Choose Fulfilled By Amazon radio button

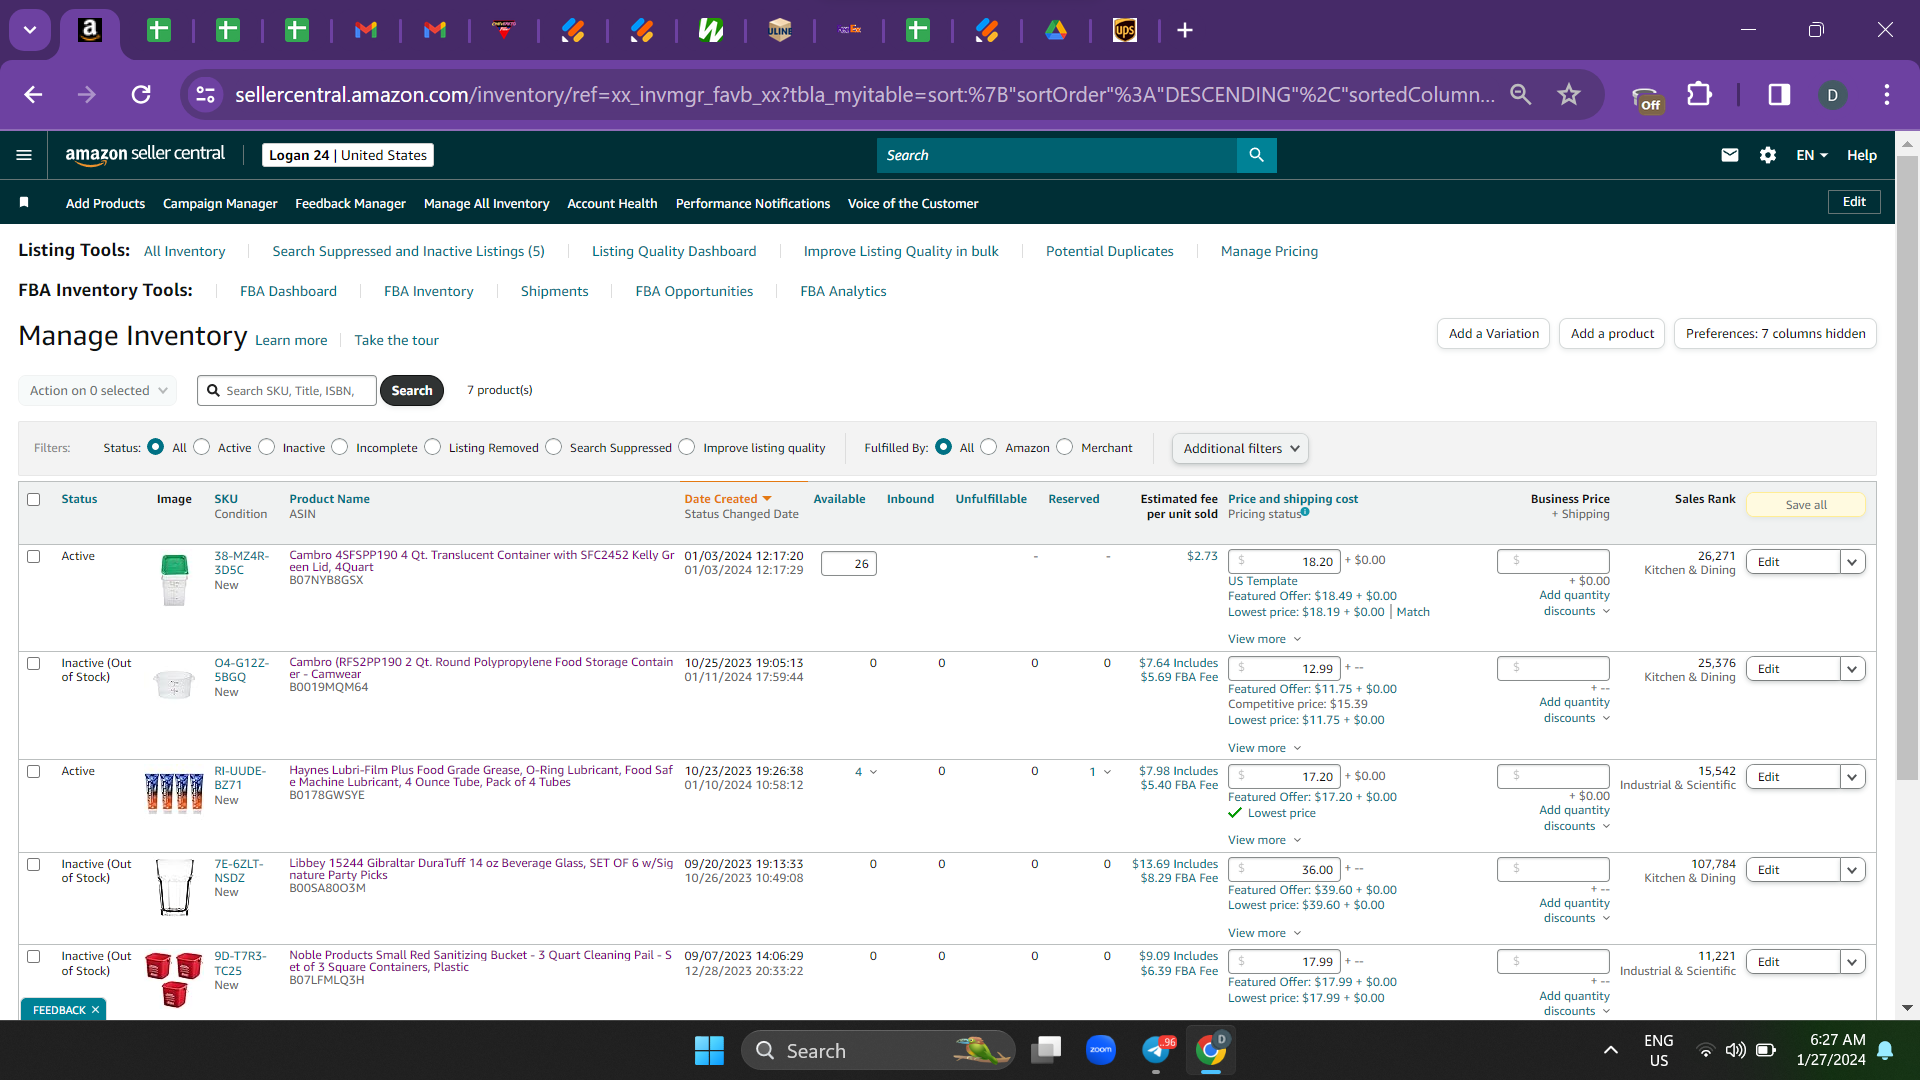click(989, 447)
